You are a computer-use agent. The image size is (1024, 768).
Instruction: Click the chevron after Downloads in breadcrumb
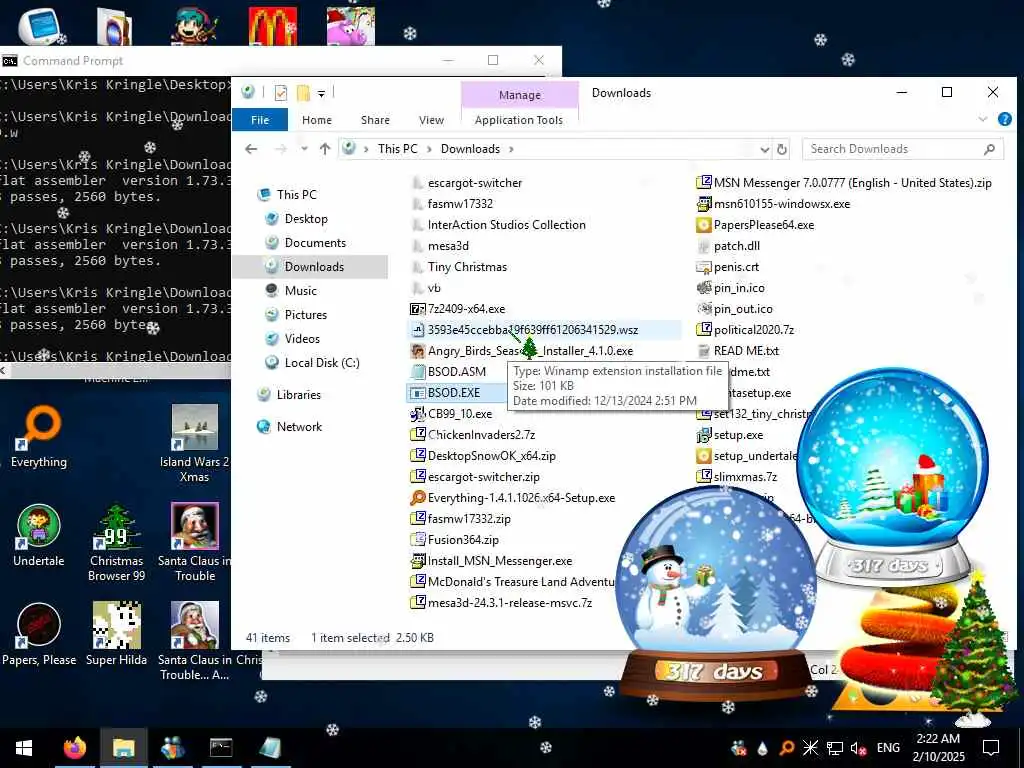[511, 149]
